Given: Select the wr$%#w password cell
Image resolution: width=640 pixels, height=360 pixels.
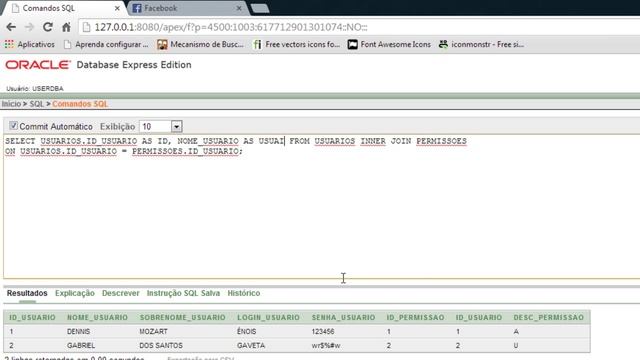Looking at the screenshot, I should coord(326,345).
